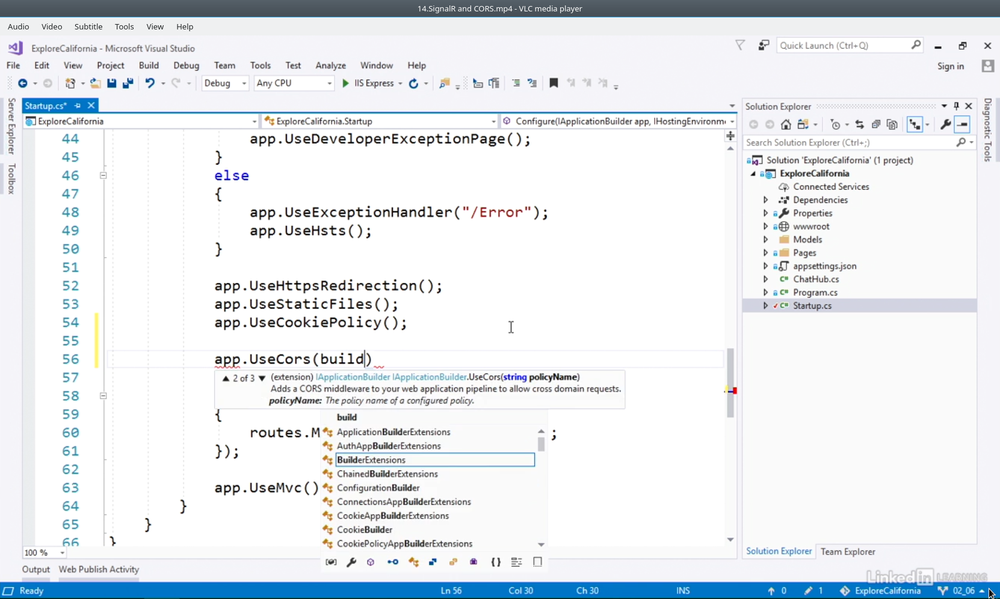Show previous UseCors overload signature arrow

pyautogui.click(x=225, y=378)
